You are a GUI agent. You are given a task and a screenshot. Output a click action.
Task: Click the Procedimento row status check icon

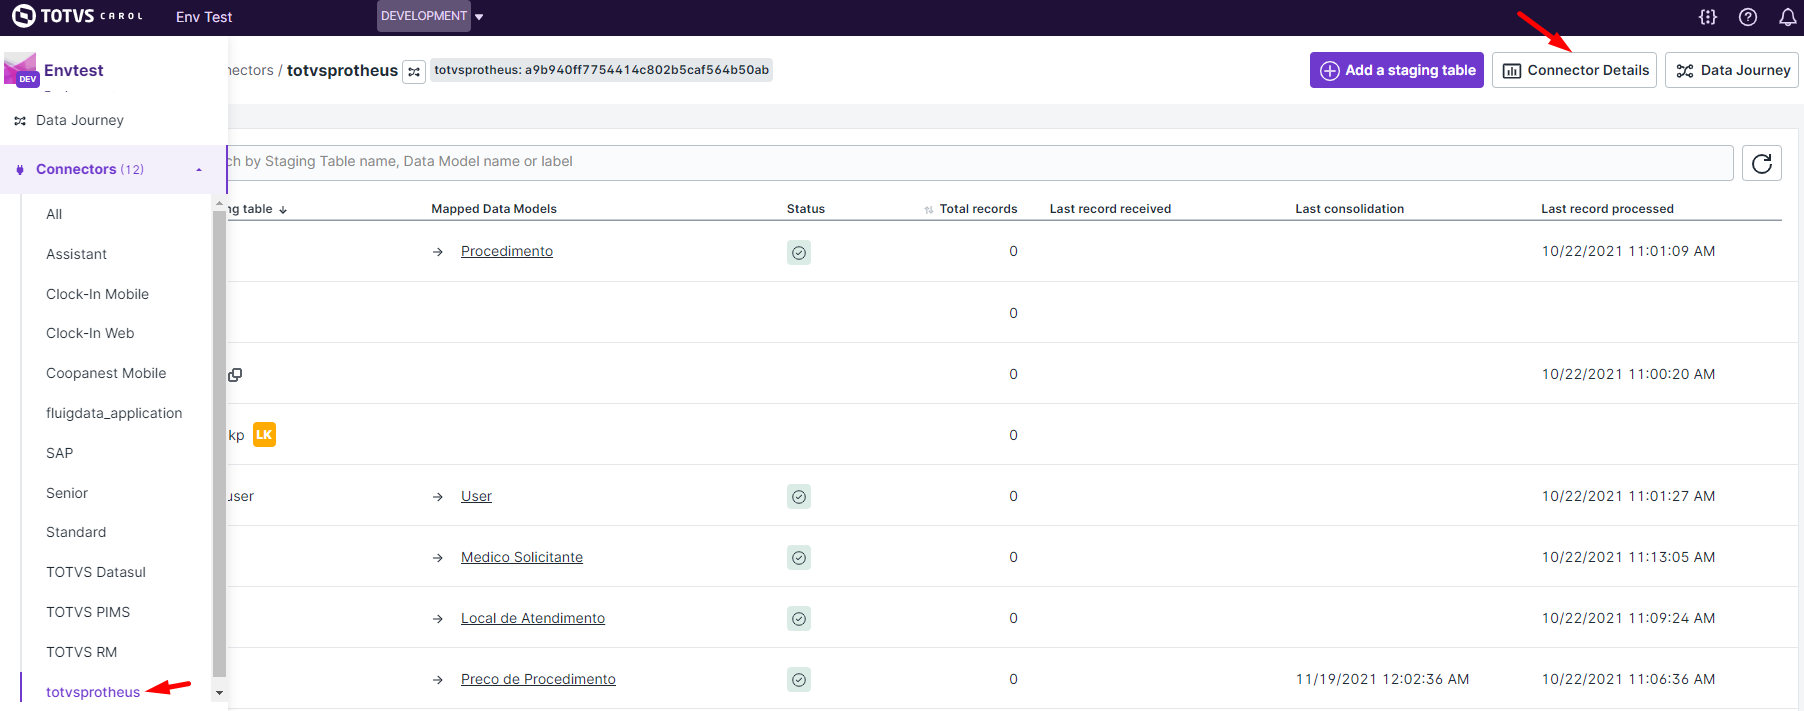coord(799,252)
